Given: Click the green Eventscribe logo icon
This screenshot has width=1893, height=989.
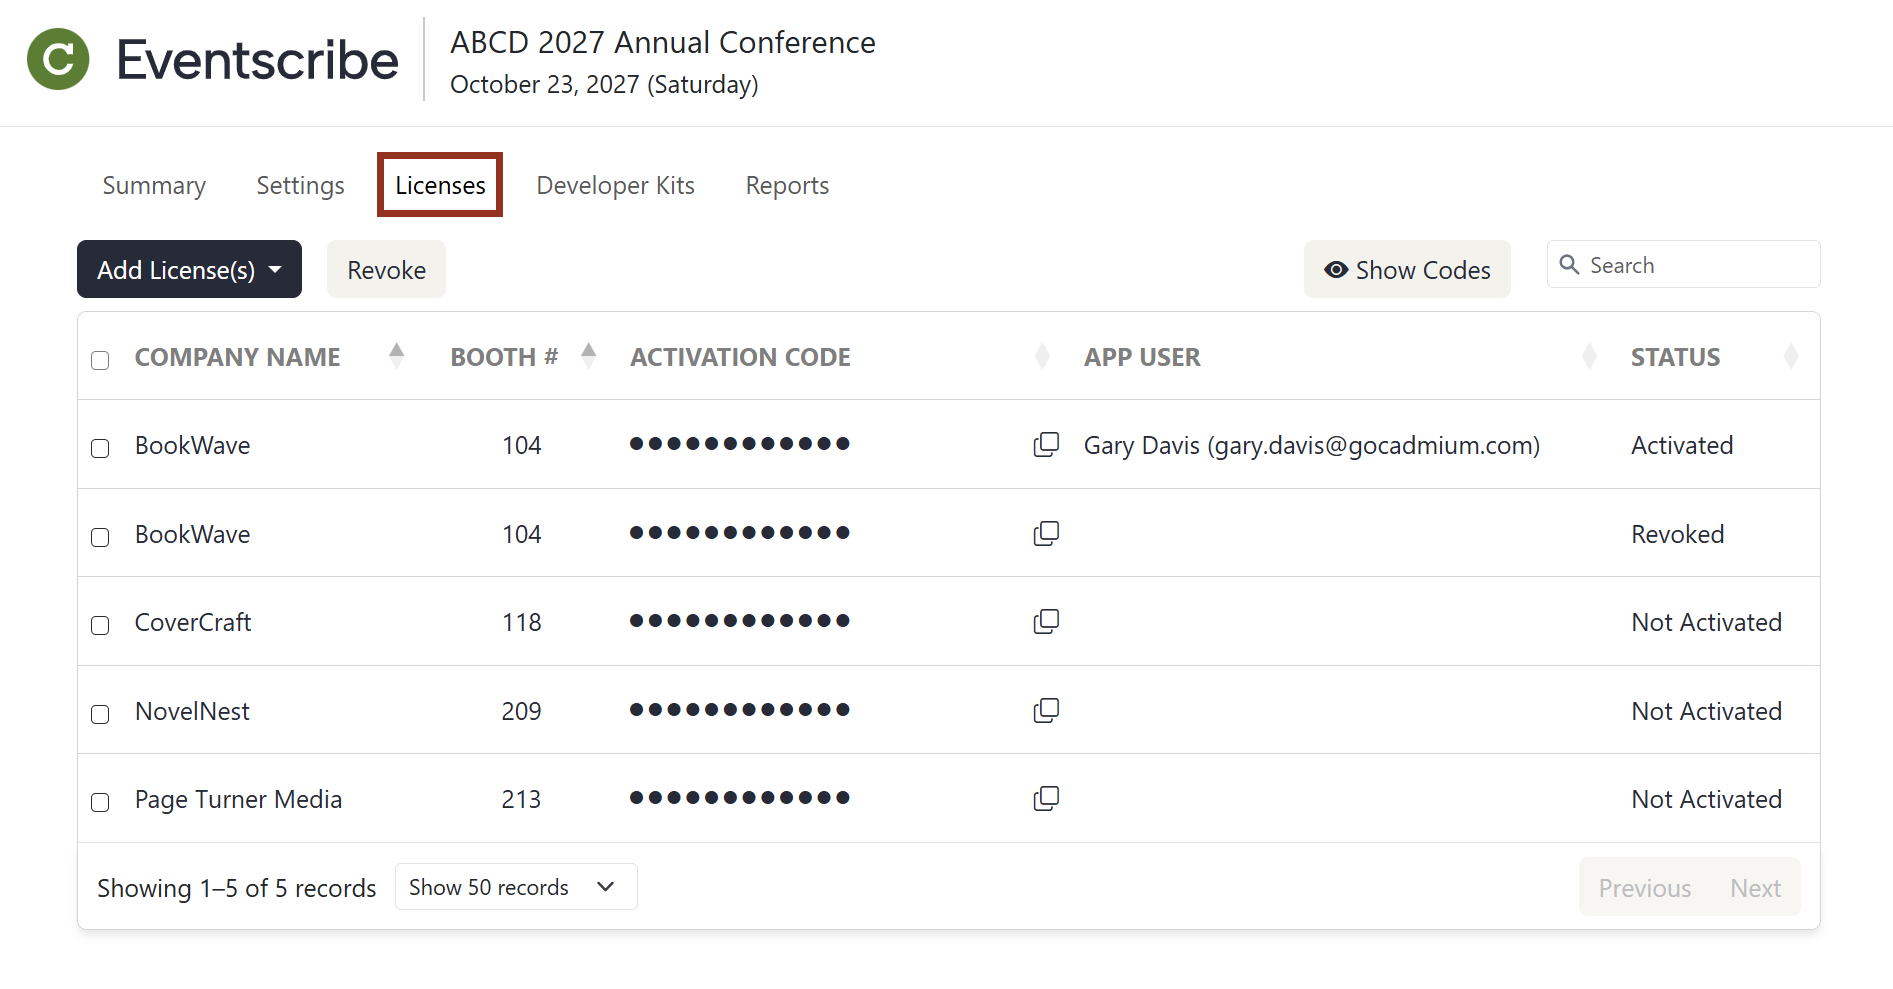Looking at the screenshot, I should pos(58,59).
